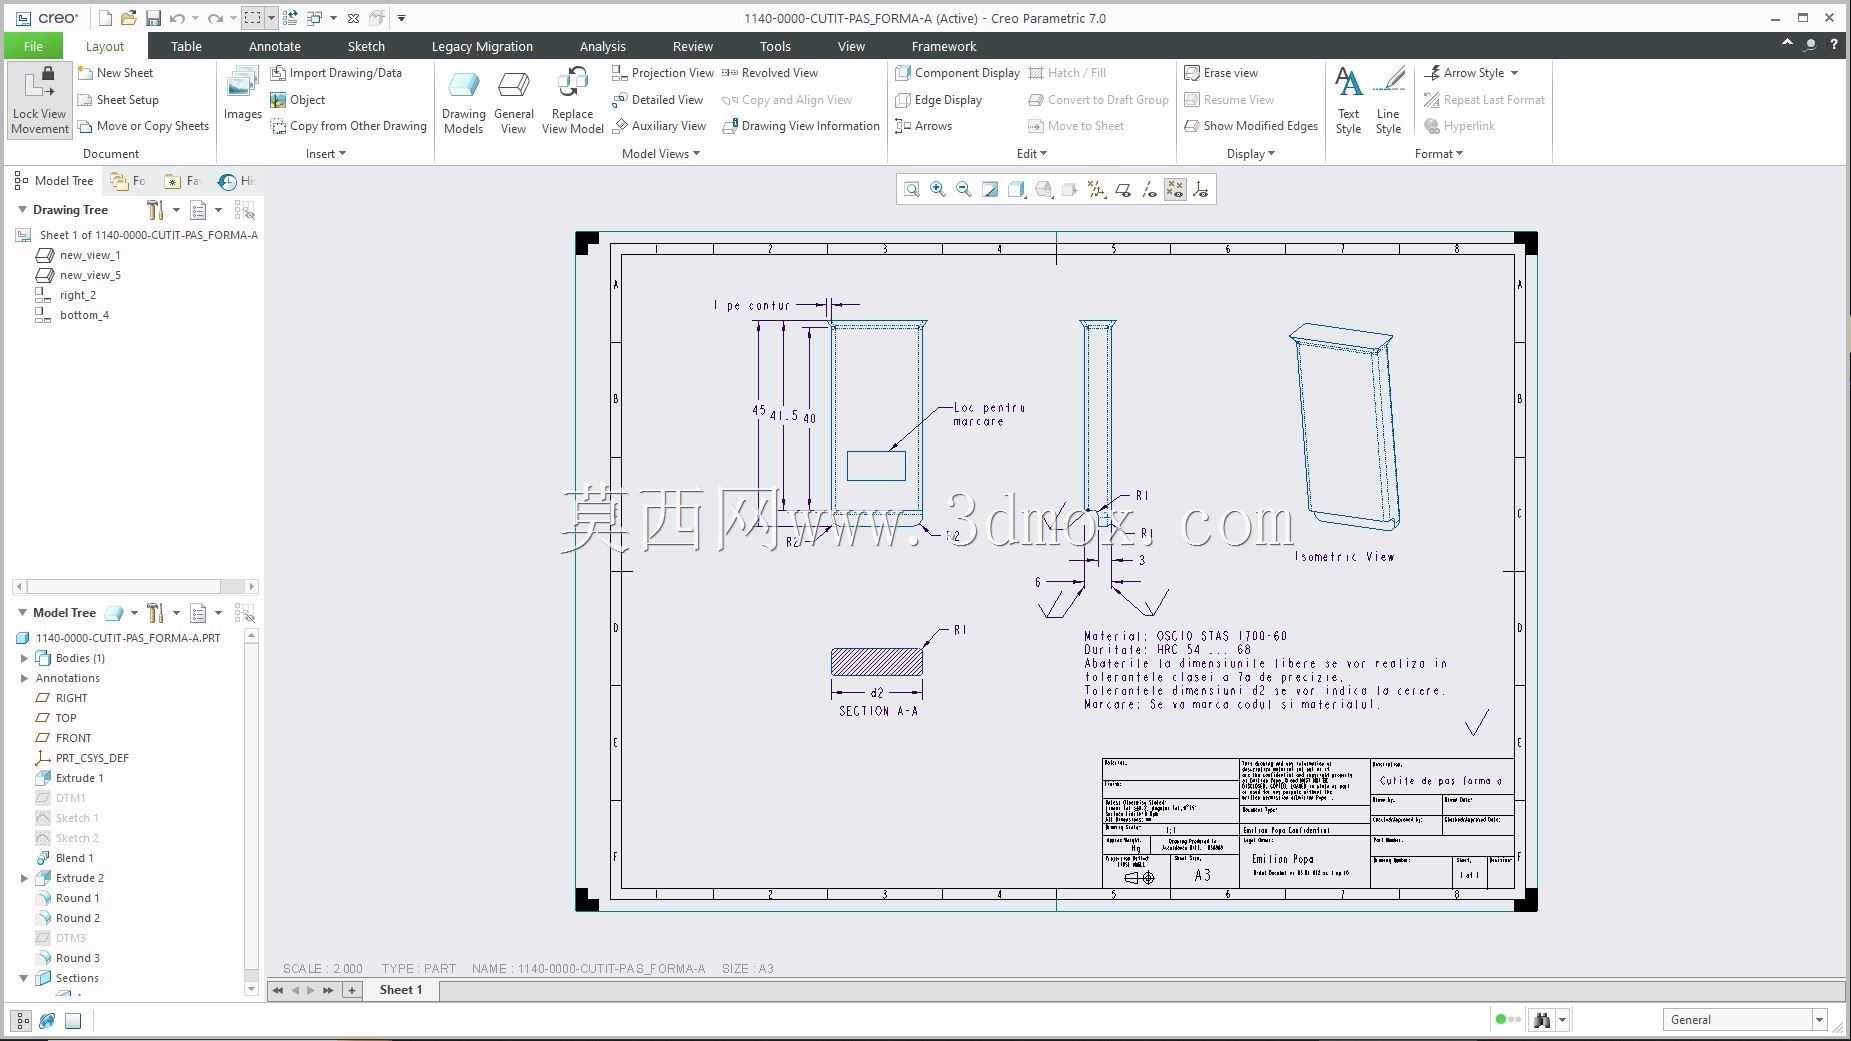Switch to the Annotate ribbon tab
Image resolution: width=1851 pixels, height=1041 pixels.
(274, 46)
